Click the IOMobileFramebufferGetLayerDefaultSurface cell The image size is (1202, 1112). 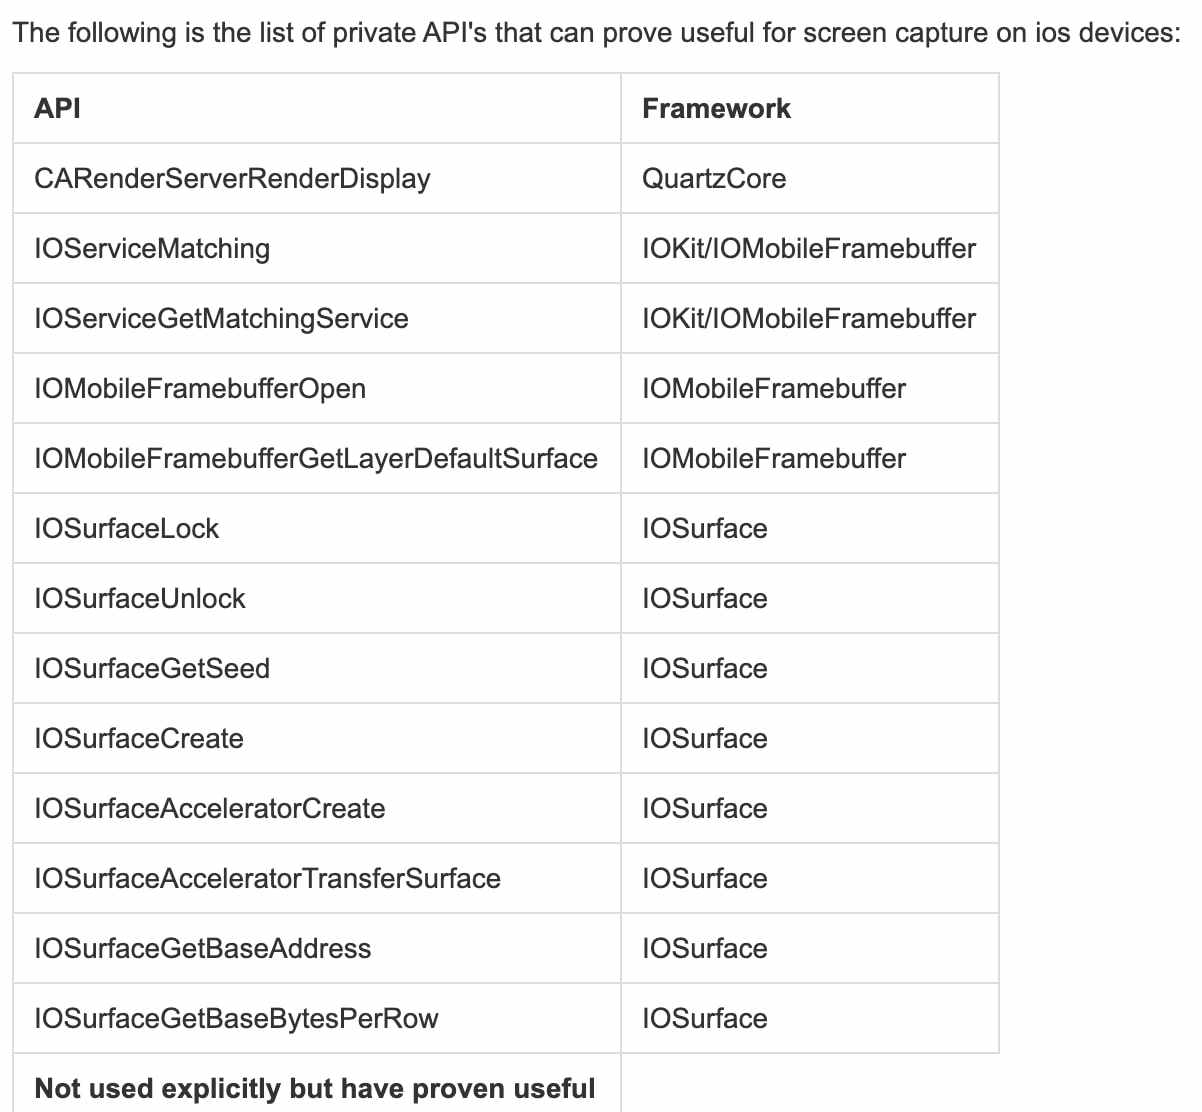click(x=316, y=458)
